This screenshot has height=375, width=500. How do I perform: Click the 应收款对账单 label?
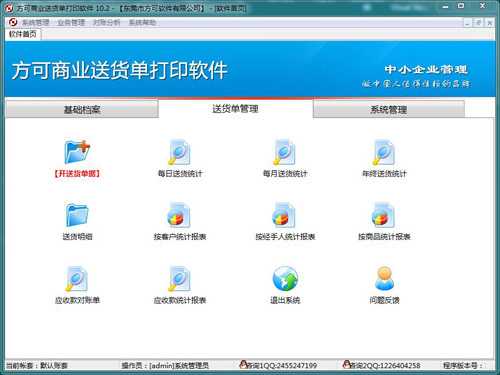[x=77, y=300]
